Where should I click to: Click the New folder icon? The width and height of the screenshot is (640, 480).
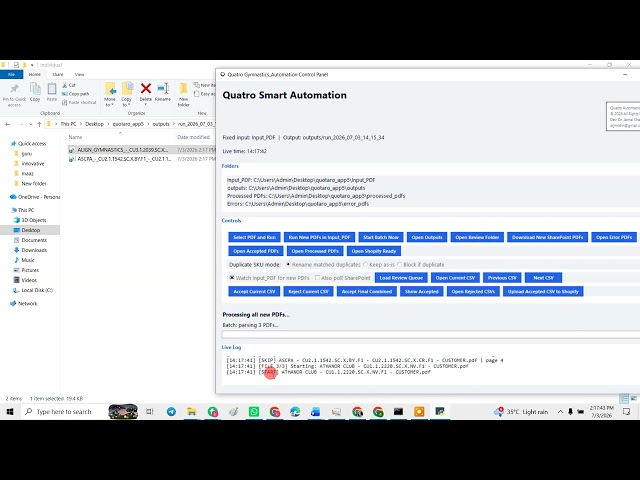(184, 89)
